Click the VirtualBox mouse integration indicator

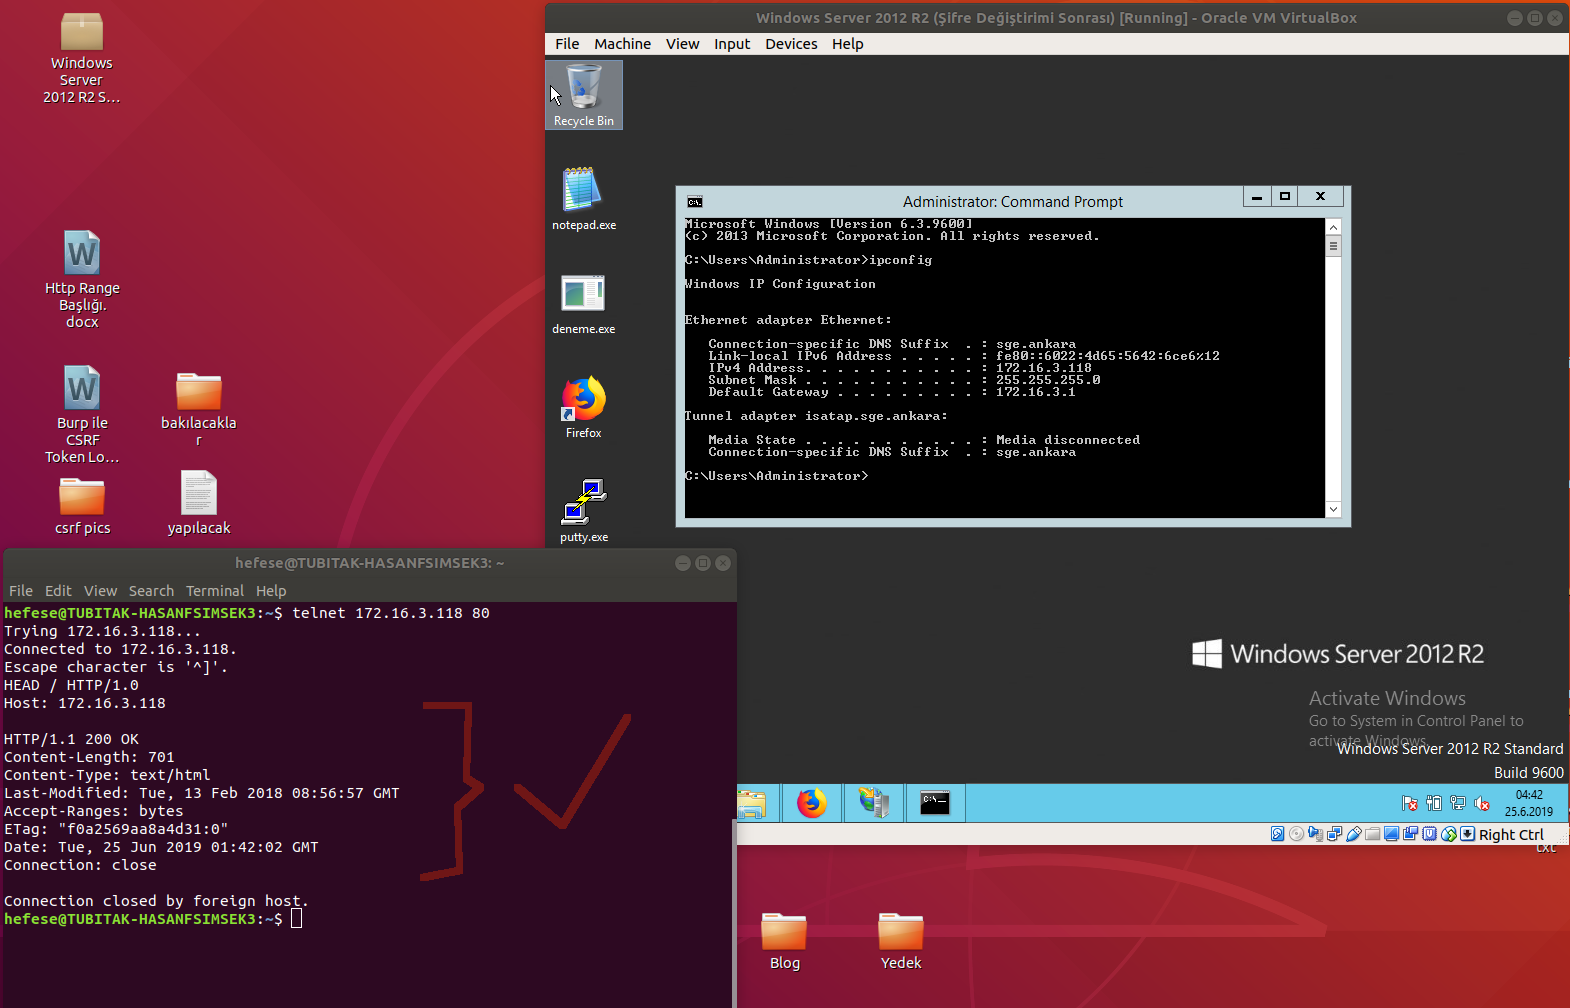[1449, 834]
